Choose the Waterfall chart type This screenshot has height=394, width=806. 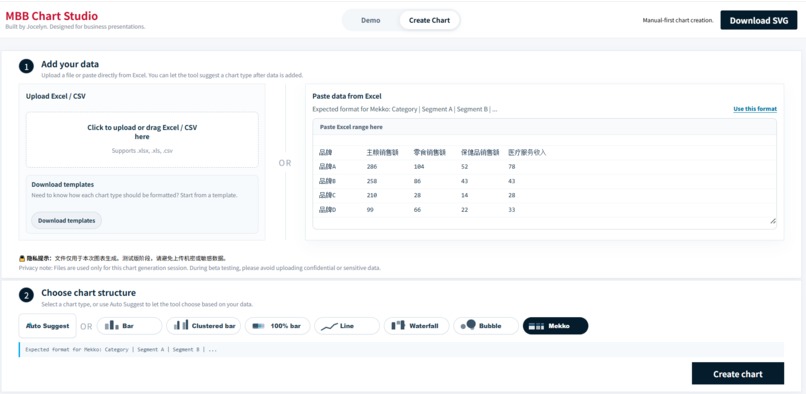pos(416,326)
